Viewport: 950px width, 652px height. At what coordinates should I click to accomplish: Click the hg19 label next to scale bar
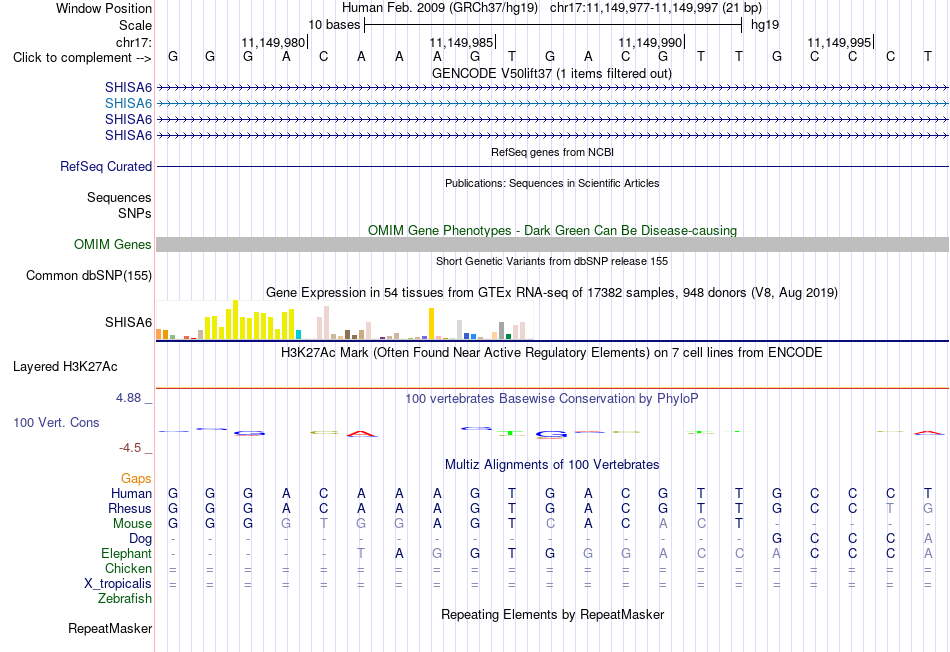click(x=765, y=25)
